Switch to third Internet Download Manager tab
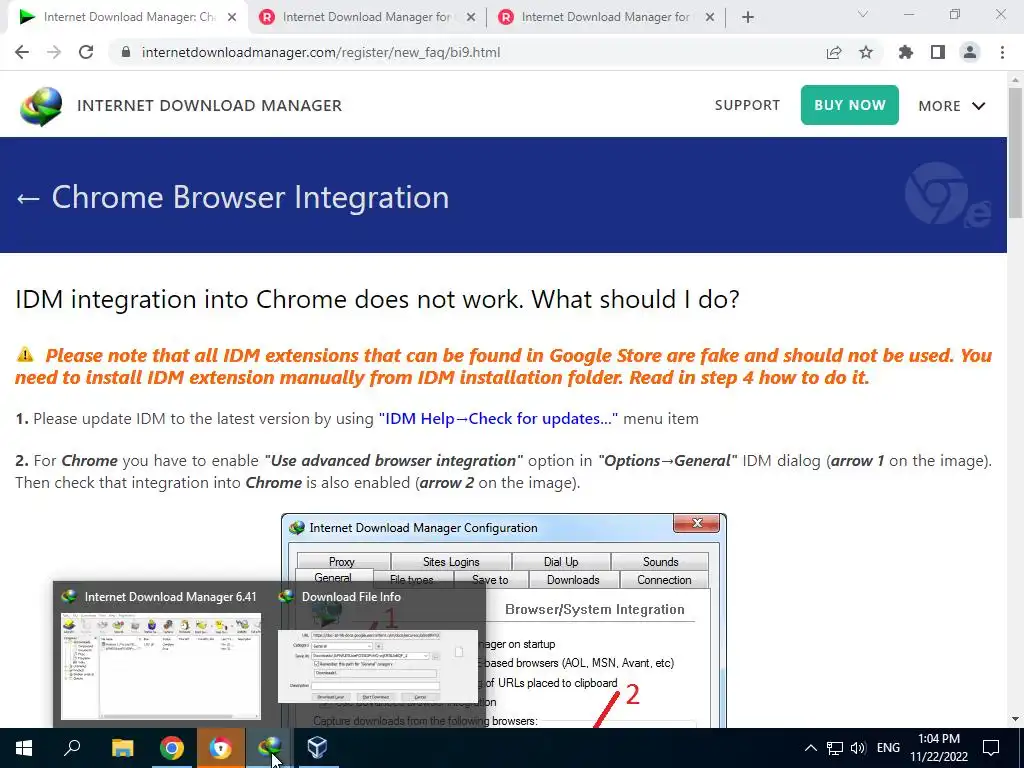 pyautogui.click(x=606, y=17)
